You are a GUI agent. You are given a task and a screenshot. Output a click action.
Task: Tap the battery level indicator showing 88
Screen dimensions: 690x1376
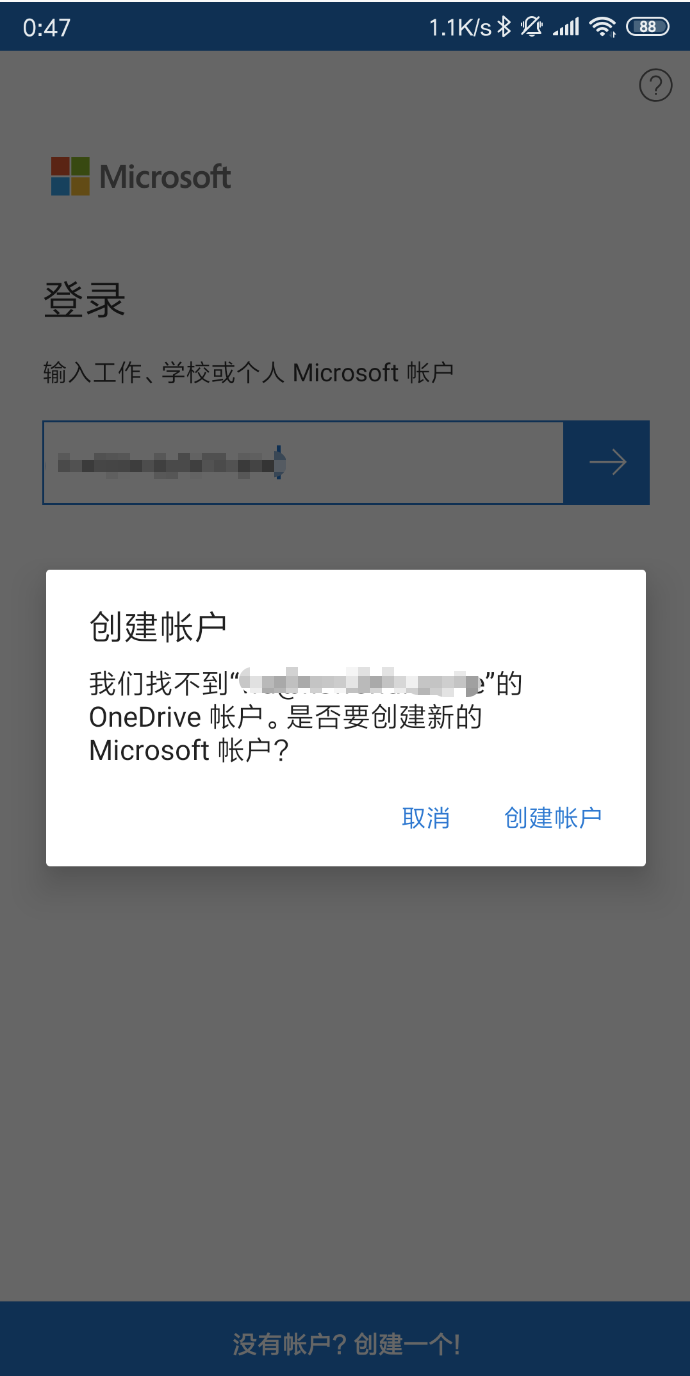pos(648,27)
